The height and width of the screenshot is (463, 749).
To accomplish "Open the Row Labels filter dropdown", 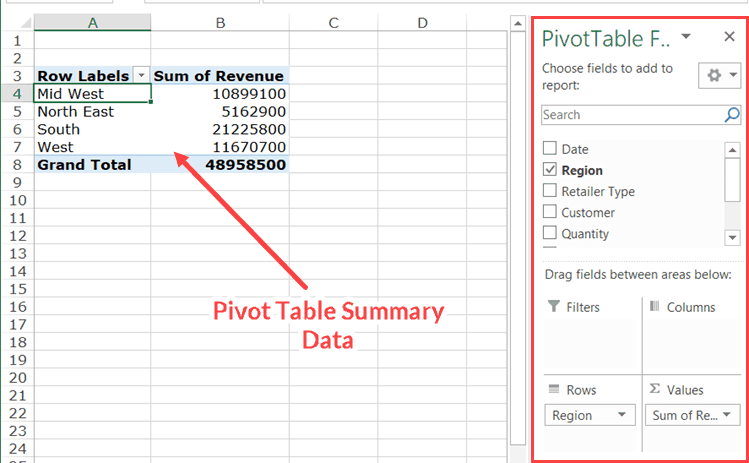I will 141,76.
